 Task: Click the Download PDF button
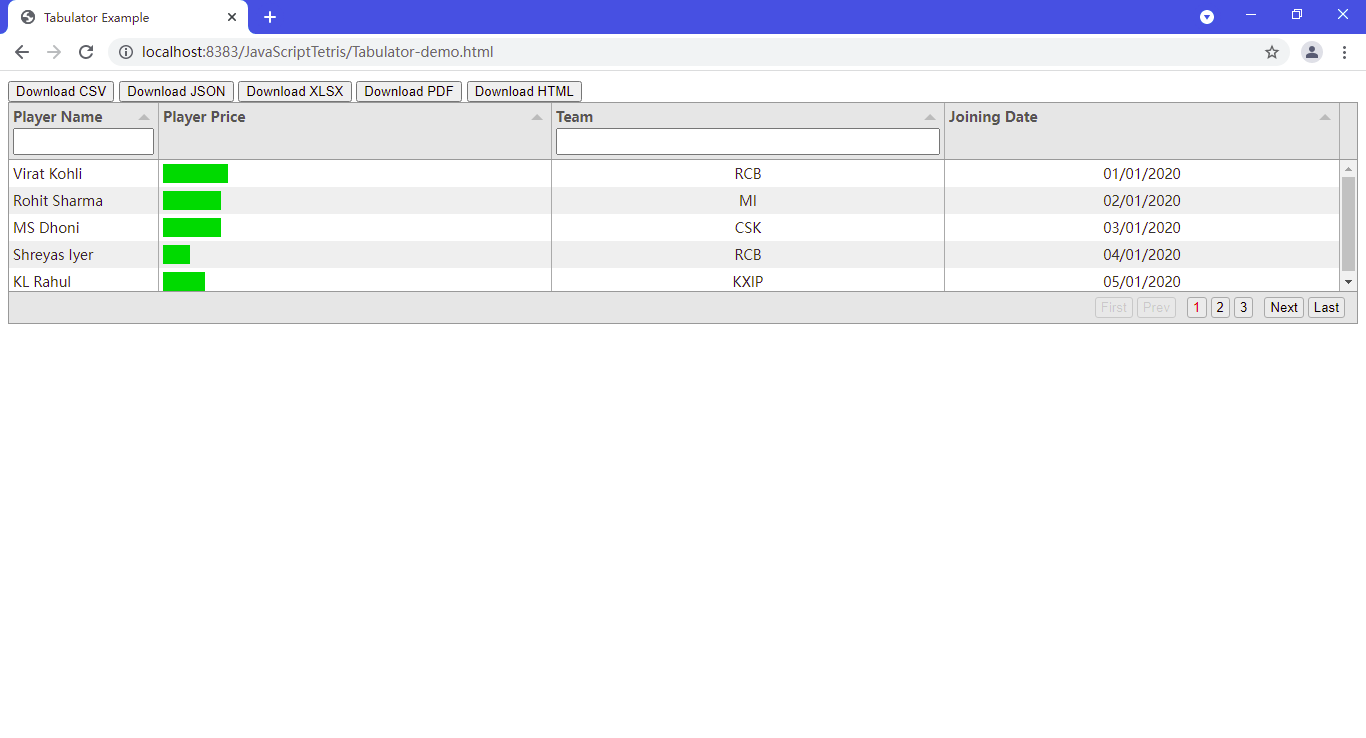pyautogui.click(x=408, y=91)
